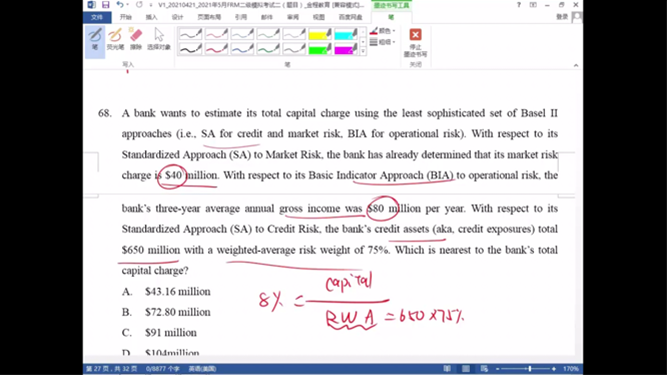Adjust the zoom slider in status bar
Viewport: 667px width, 375px height.
(529, 369)
